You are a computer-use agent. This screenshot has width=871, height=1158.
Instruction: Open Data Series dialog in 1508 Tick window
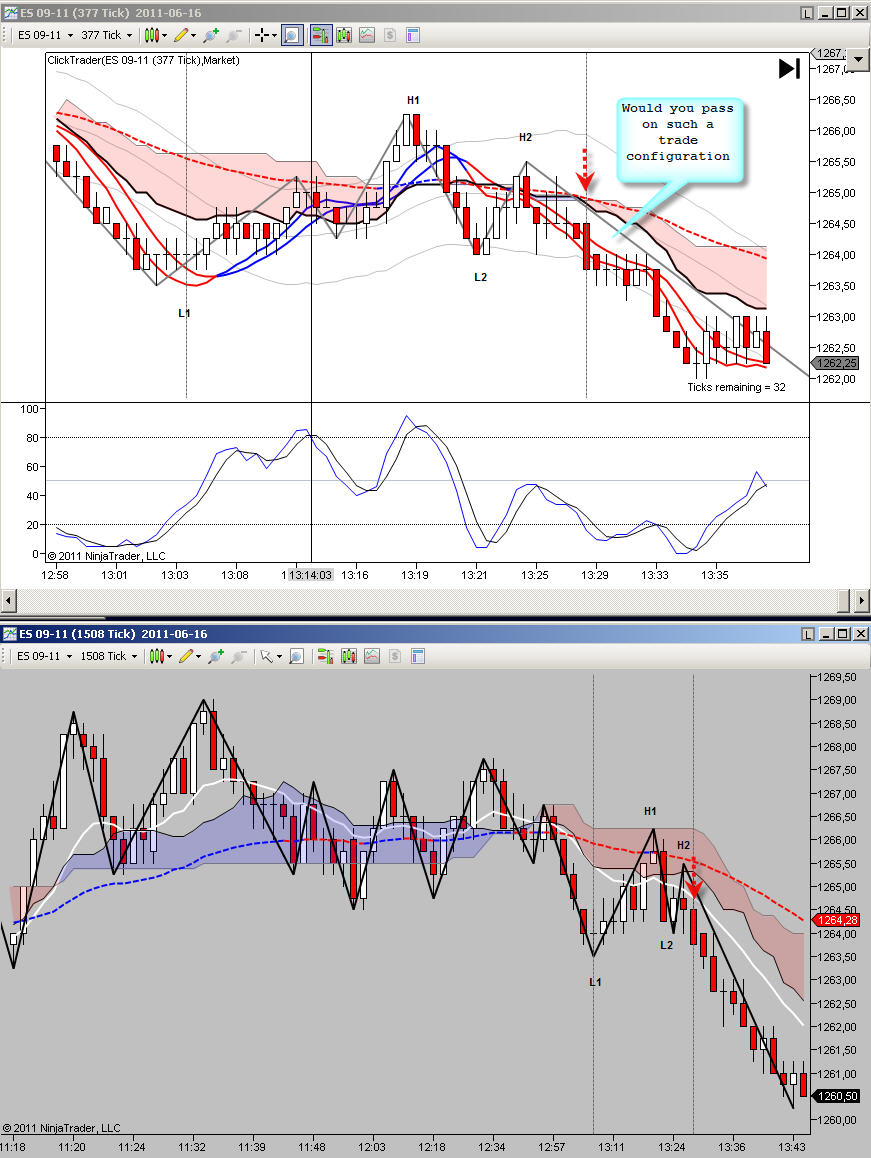tap(349, 656)
